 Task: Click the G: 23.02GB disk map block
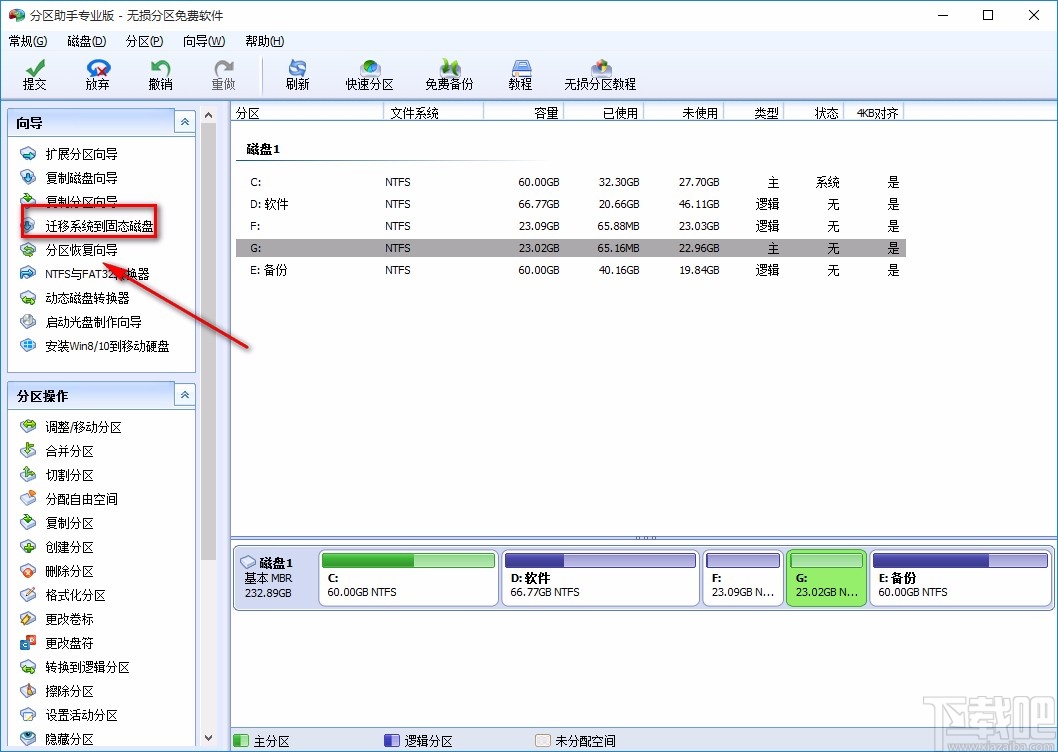[827, 579]
